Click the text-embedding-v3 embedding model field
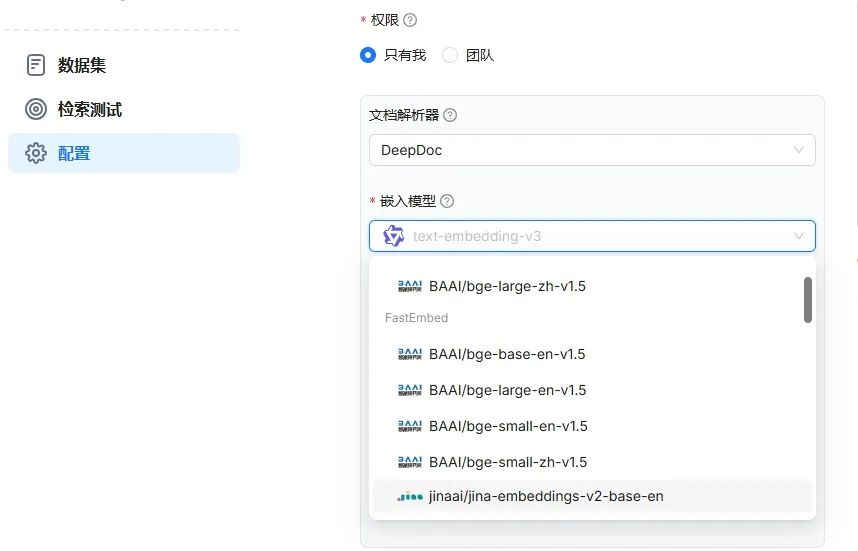 click(x=592, y=236)
